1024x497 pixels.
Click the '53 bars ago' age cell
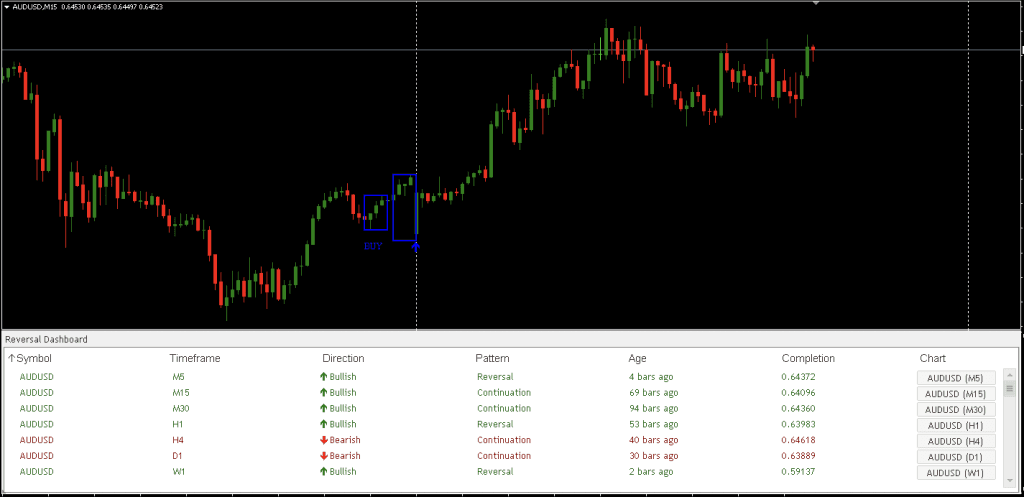pyautogui.click(x=653, y=424)
